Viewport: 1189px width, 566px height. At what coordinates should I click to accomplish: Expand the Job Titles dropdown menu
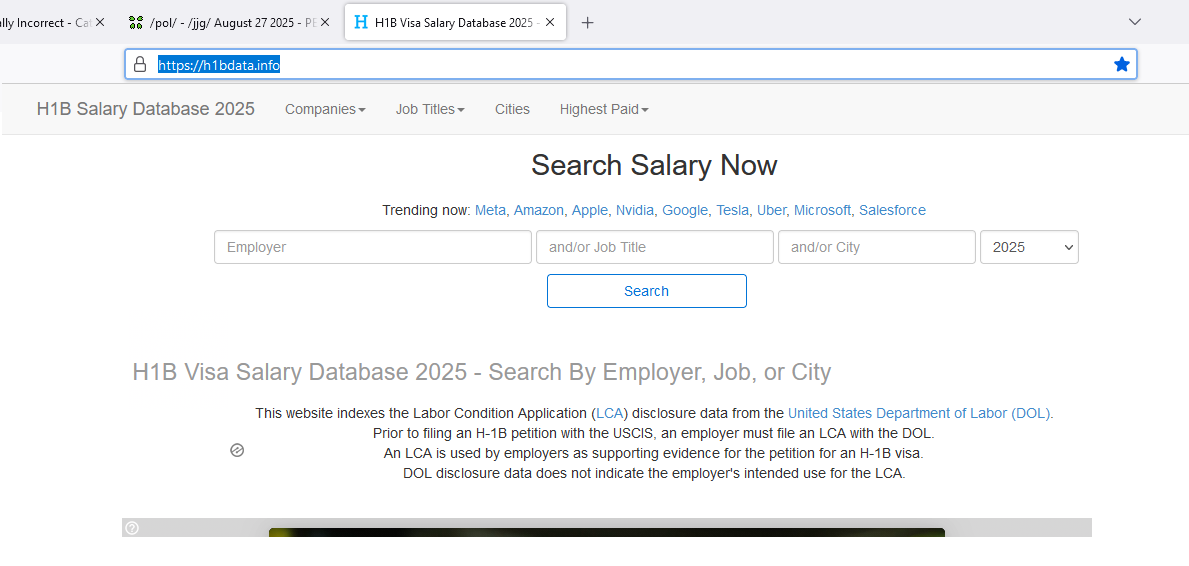pos(430,109)
